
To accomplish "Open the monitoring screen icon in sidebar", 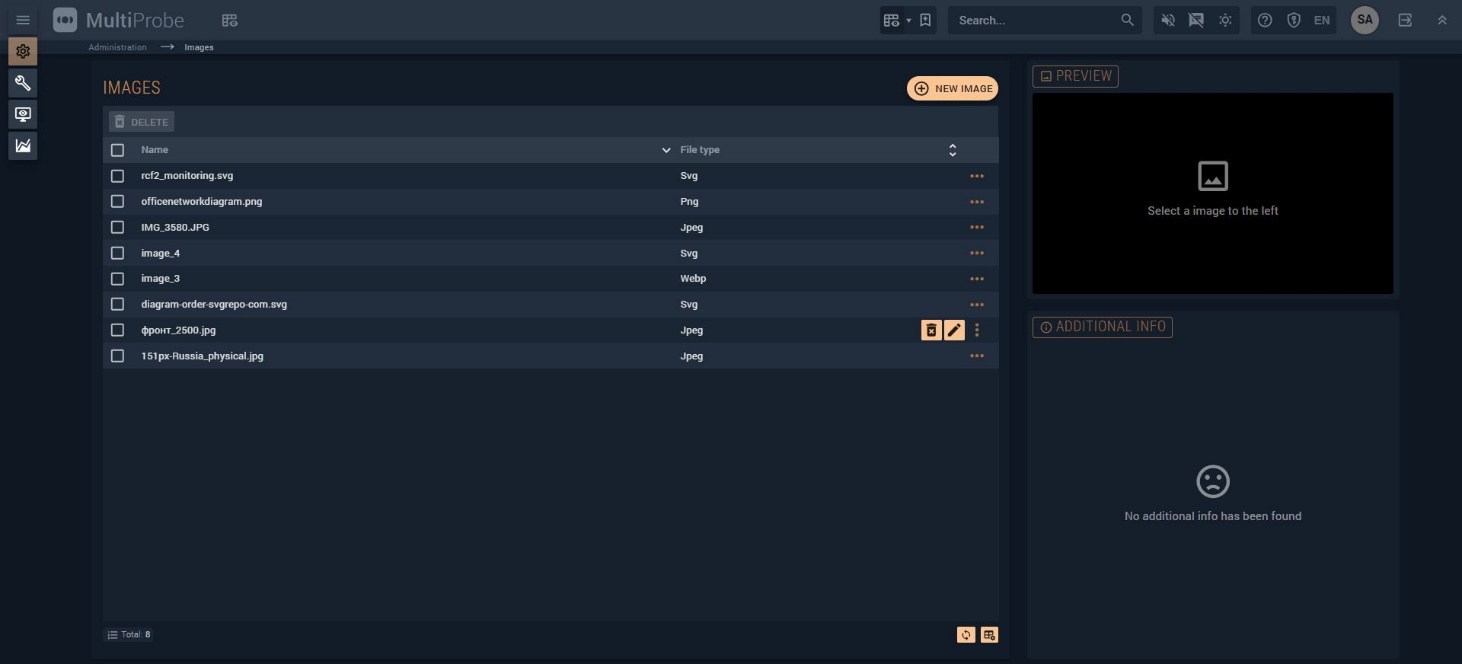I will click(x=22, y=114).
